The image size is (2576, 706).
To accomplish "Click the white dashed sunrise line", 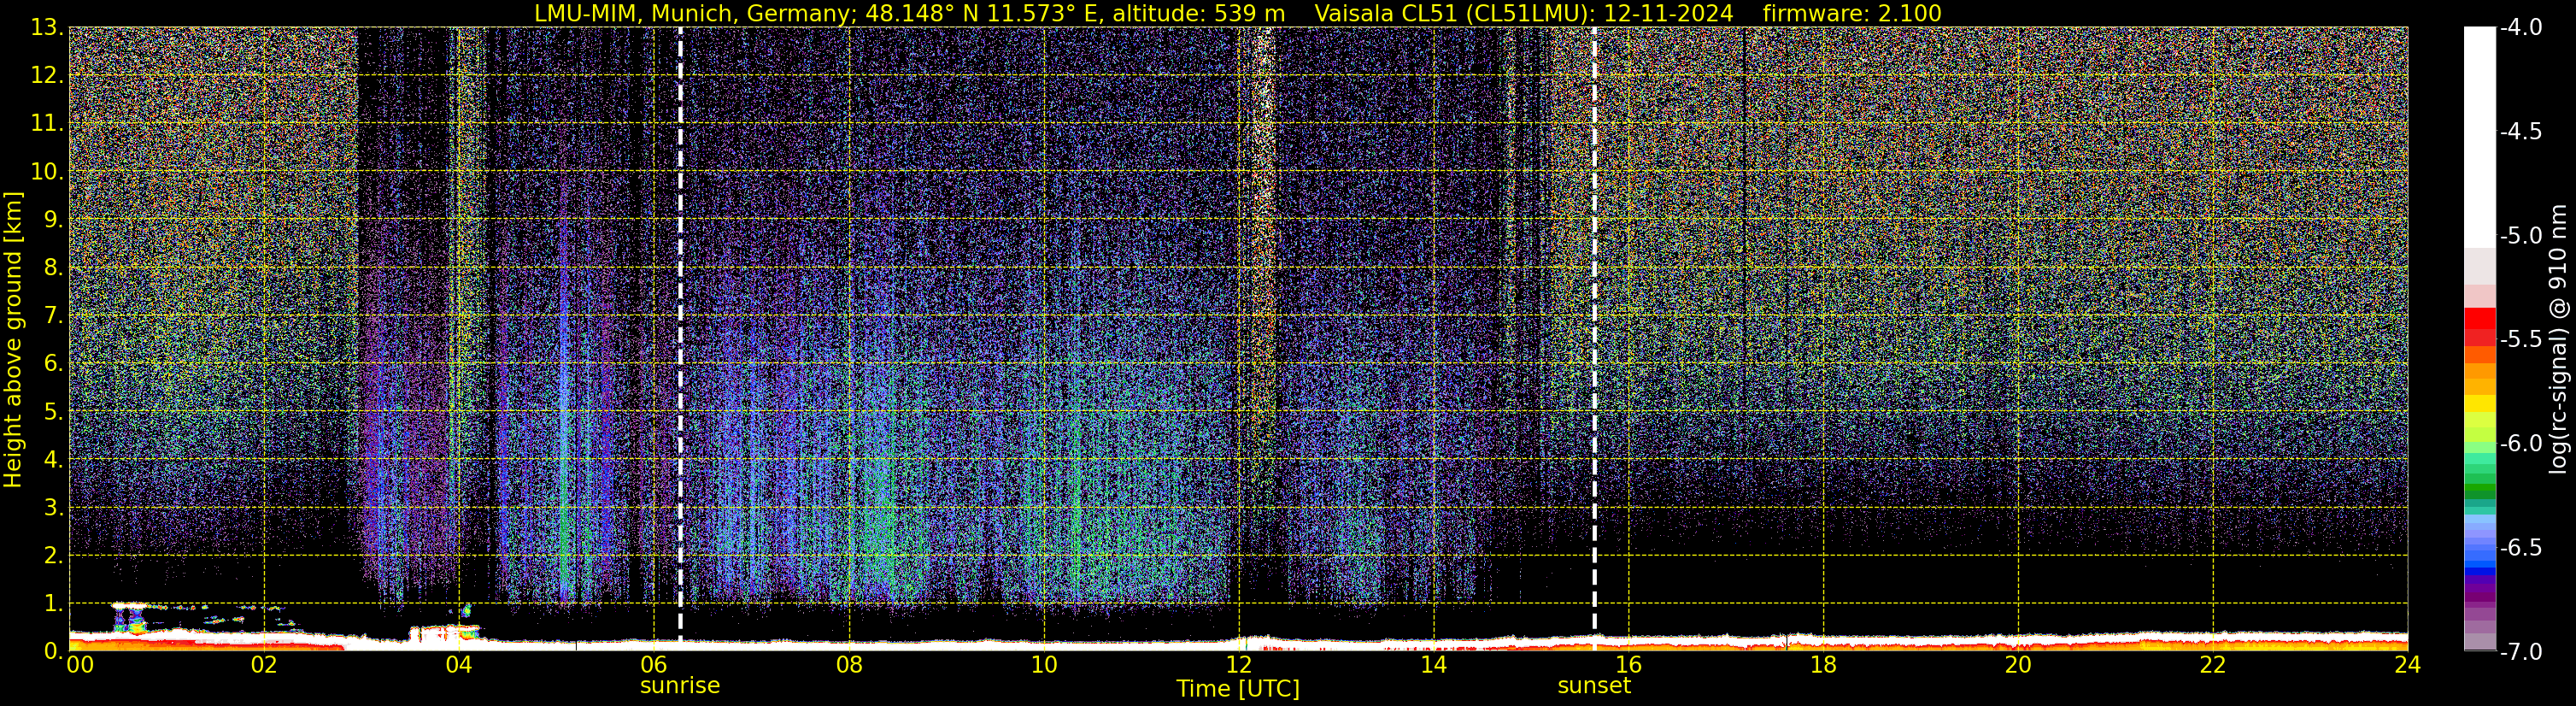I will (680, 330).
